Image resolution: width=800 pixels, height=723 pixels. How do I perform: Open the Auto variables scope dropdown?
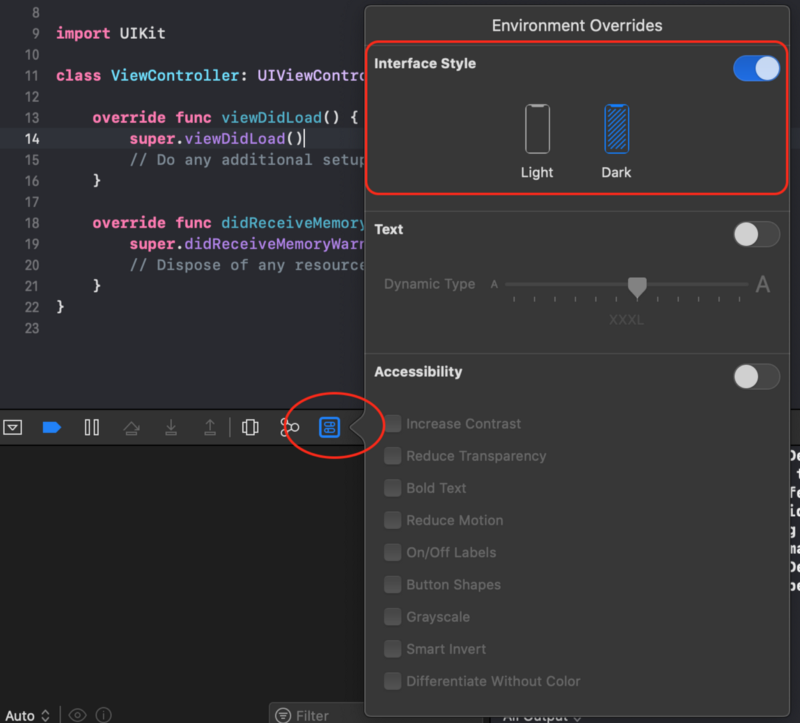click(x=27, y=715)
